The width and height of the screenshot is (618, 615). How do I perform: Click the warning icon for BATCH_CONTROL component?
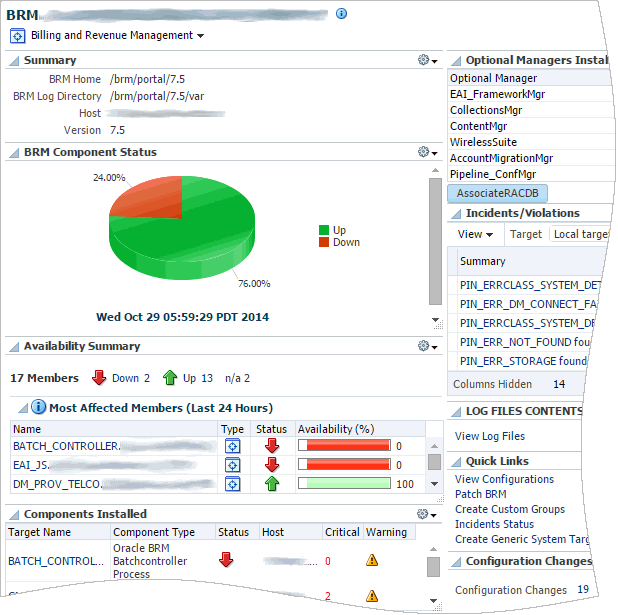tap(372, 560)
